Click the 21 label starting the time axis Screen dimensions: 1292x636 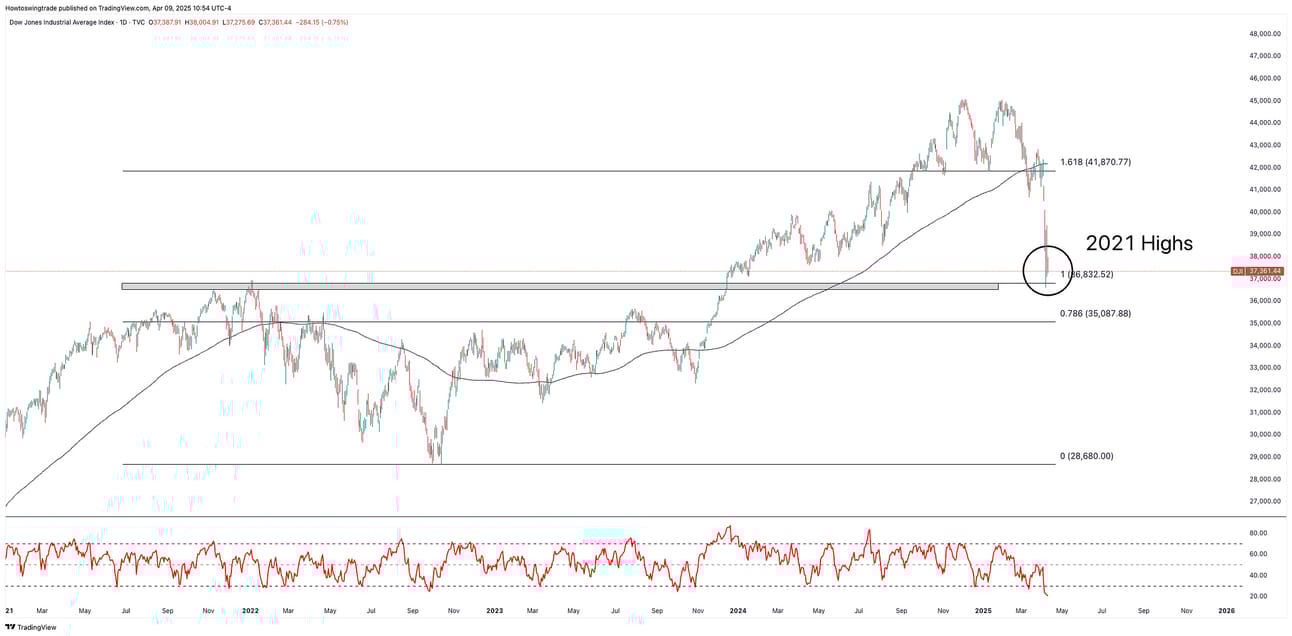[x=9, y=610]
